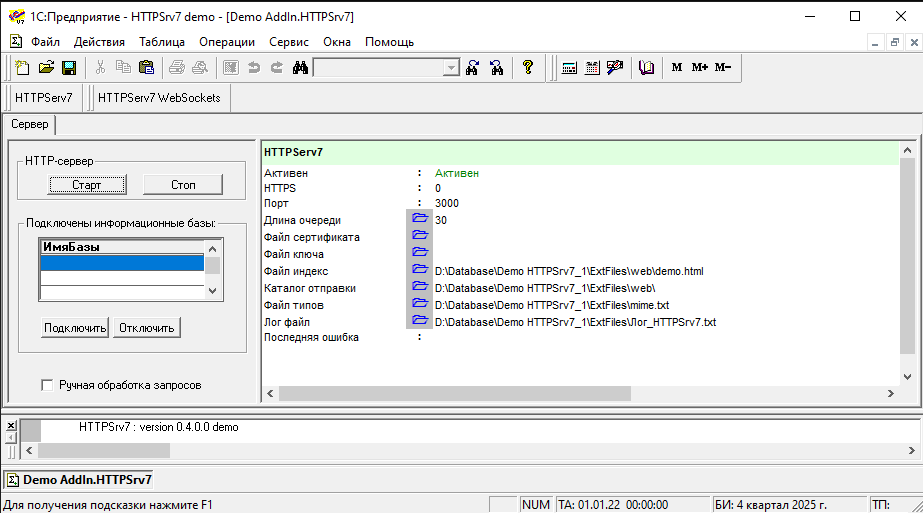Open the Операции menu
Viewport: 923px width, 513px height.
[x=227, y=42]
